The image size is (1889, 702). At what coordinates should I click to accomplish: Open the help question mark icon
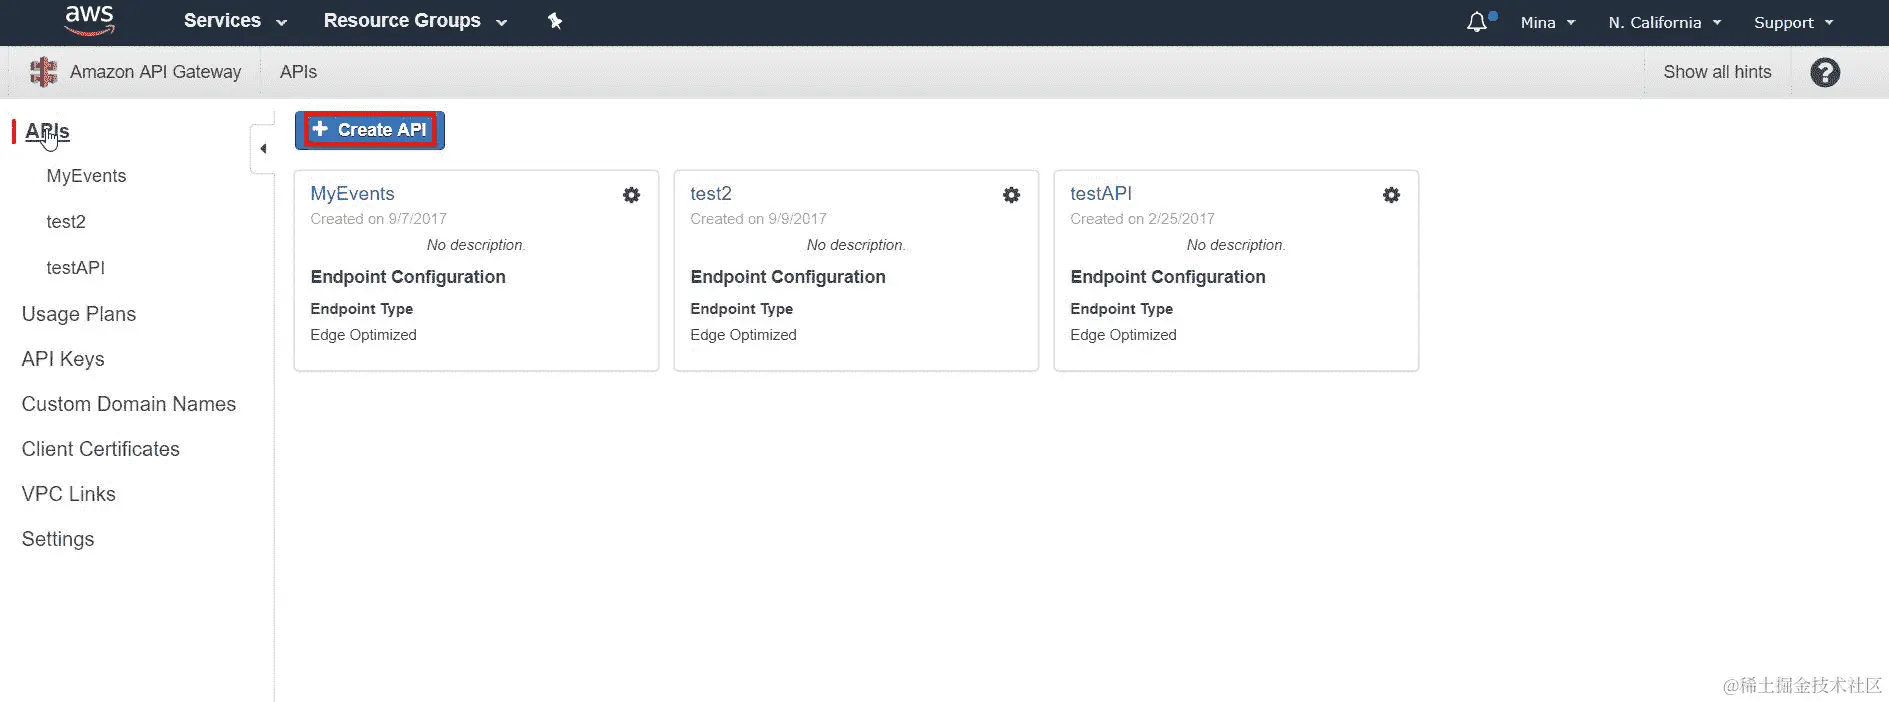1825,72
